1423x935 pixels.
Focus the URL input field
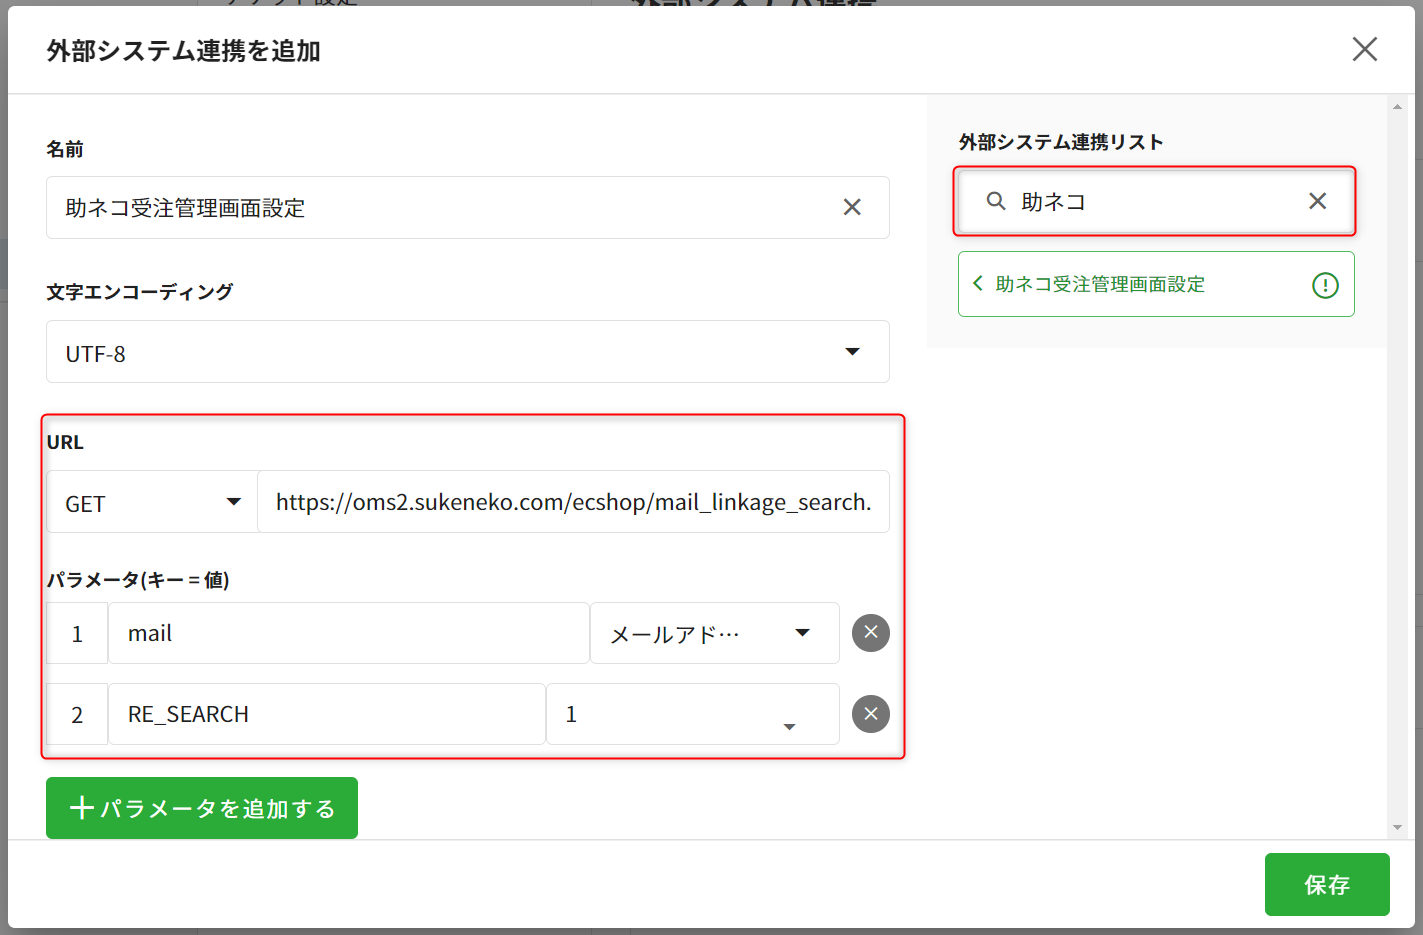573,502
